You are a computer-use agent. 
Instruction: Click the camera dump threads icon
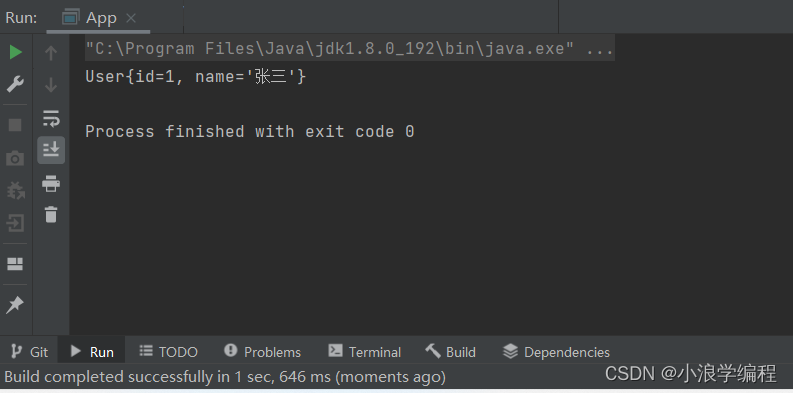tap(15, 158)
